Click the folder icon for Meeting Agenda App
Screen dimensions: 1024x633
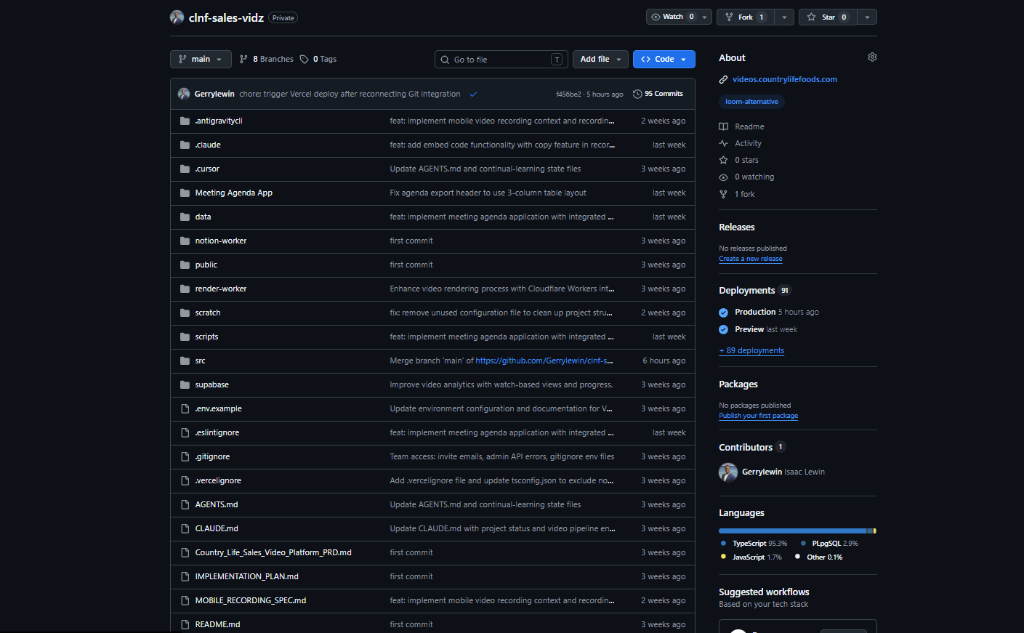point(185,193)
